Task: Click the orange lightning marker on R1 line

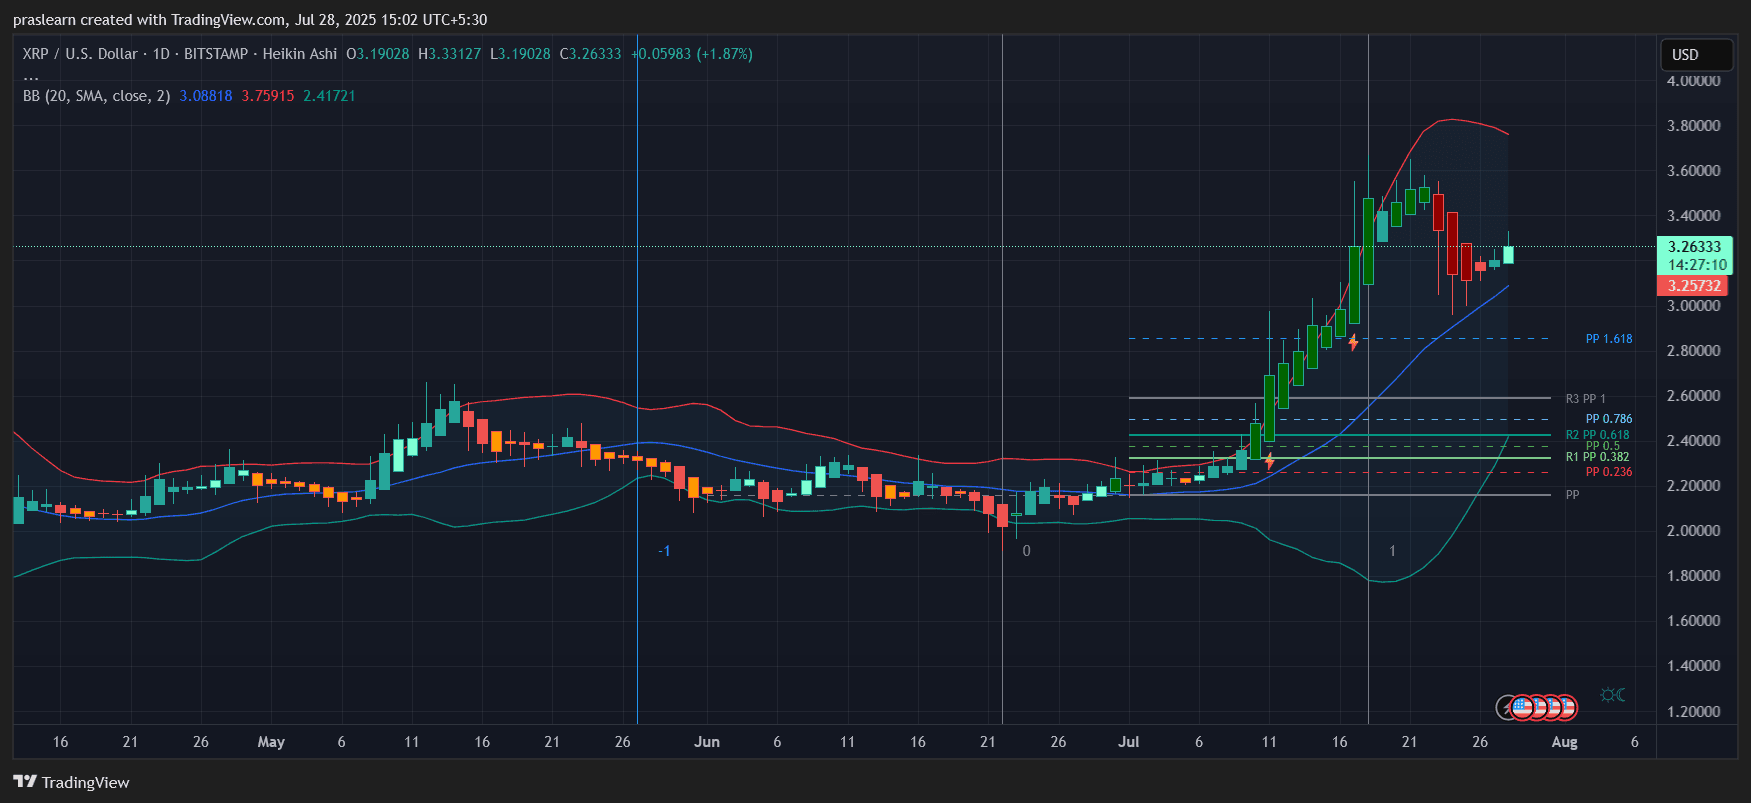Action: (x=1269, y=461)
